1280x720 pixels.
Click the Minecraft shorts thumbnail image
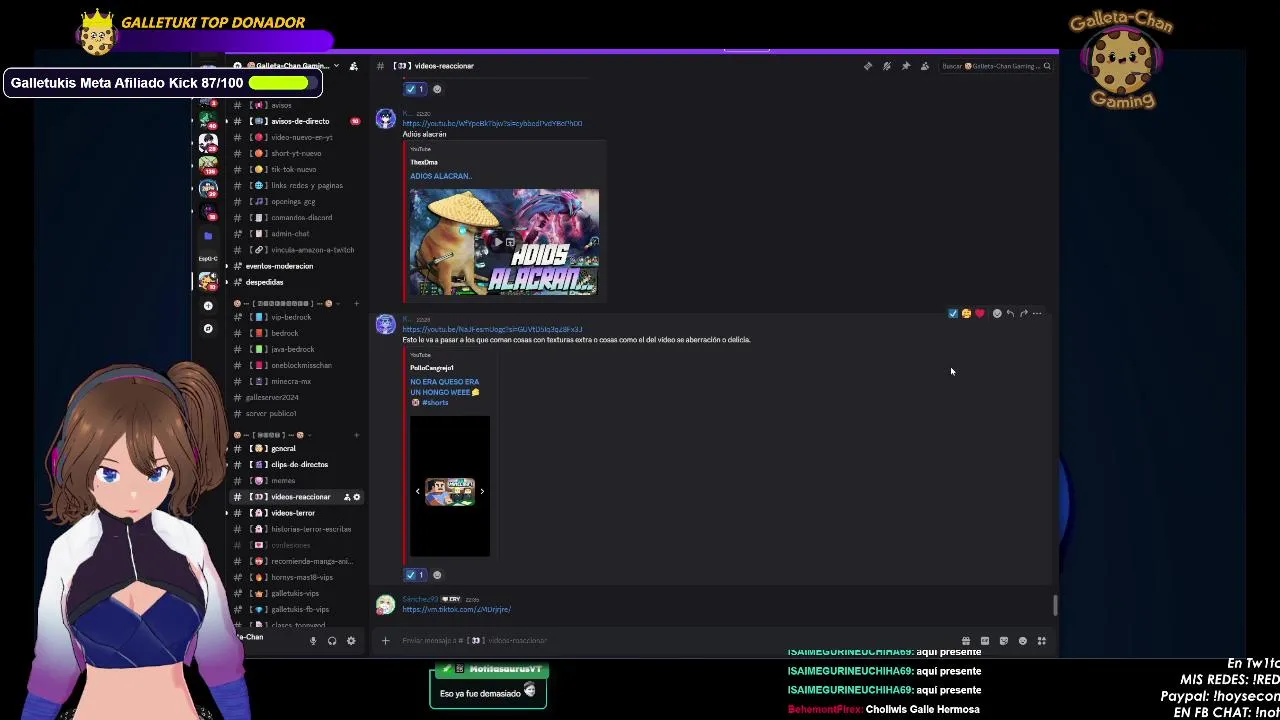click(450, 492)
